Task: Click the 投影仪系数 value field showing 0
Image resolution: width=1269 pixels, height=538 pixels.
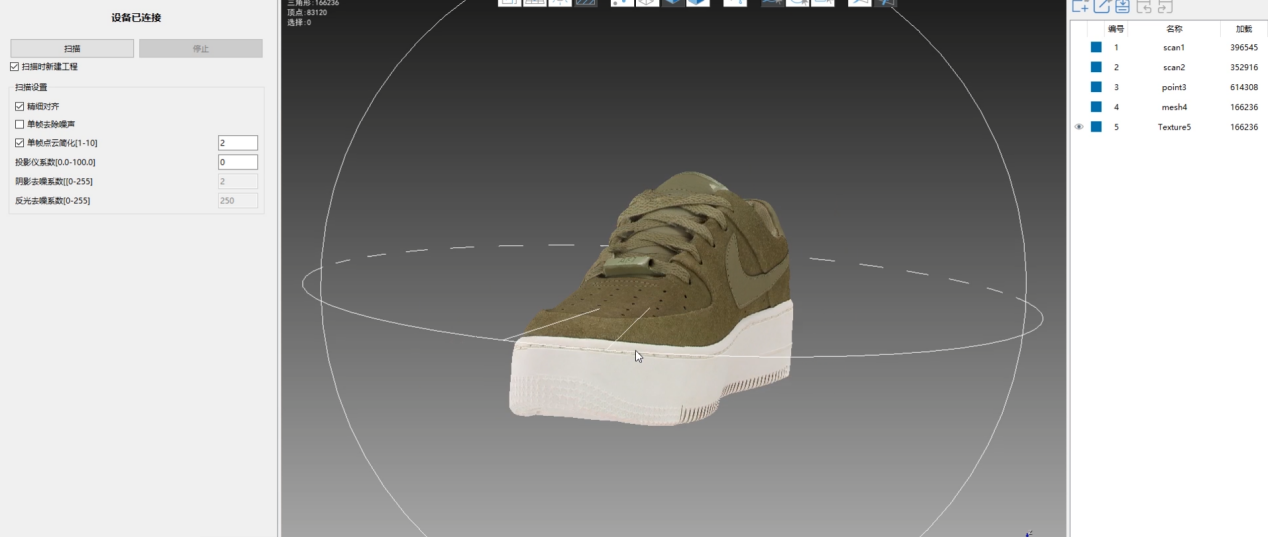Action: click(x=238, y=162)
